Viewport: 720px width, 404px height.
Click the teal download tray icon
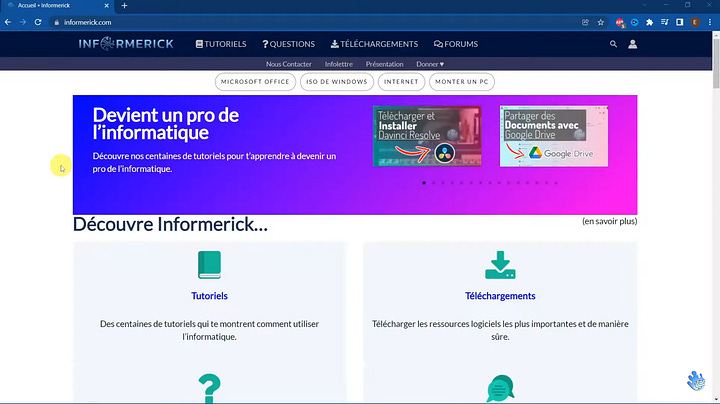(500, 265)
